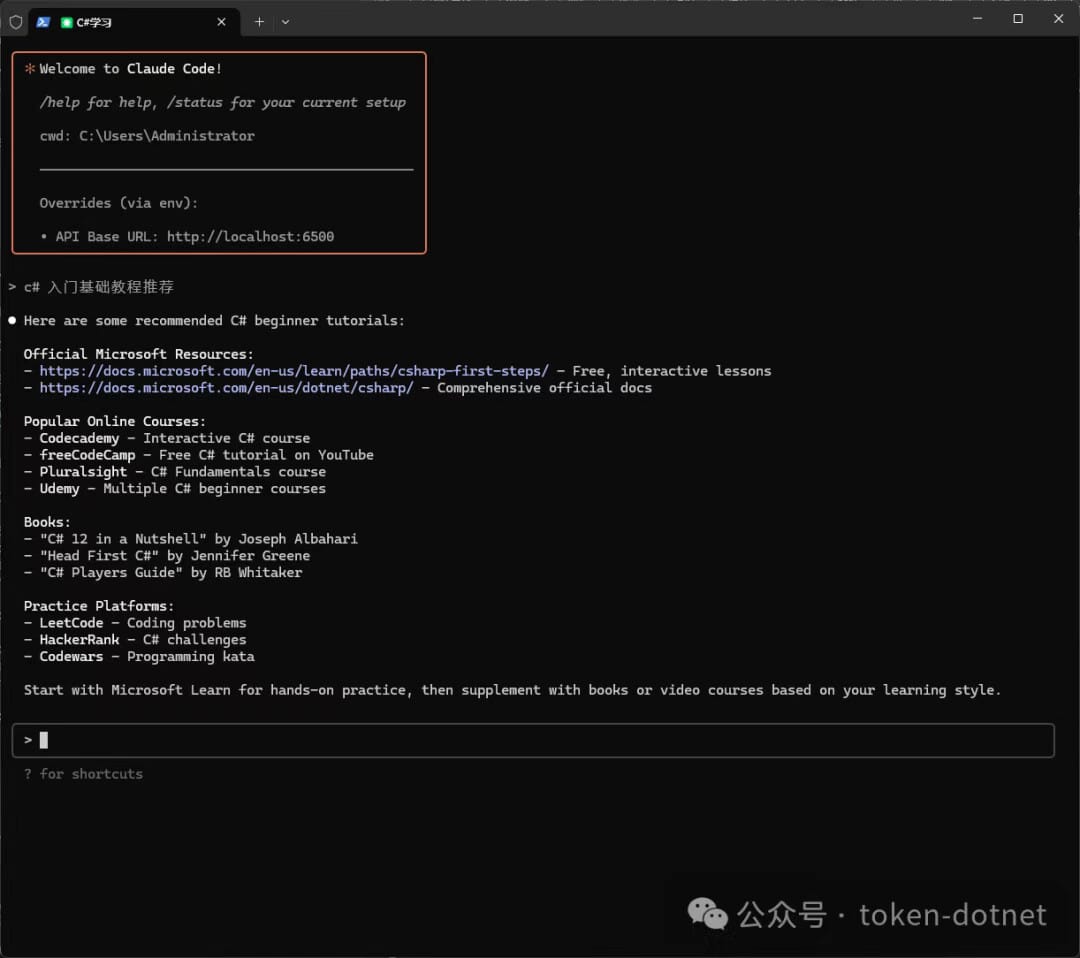This screenshot has width=1080, height=958.
Task: Click 'Comprehensive official docs' description text
Action: coord(544,388)
